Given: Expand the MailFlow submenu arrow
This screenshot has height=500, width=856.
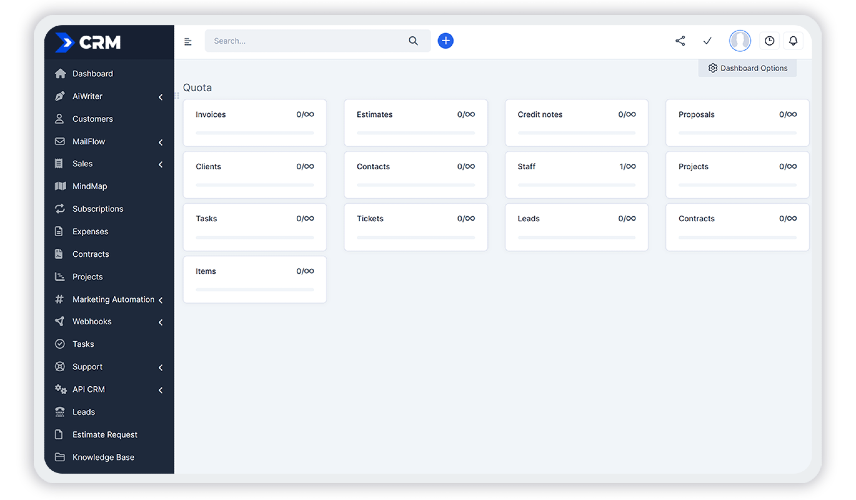Looking at the screenshot, I should 160,142.
